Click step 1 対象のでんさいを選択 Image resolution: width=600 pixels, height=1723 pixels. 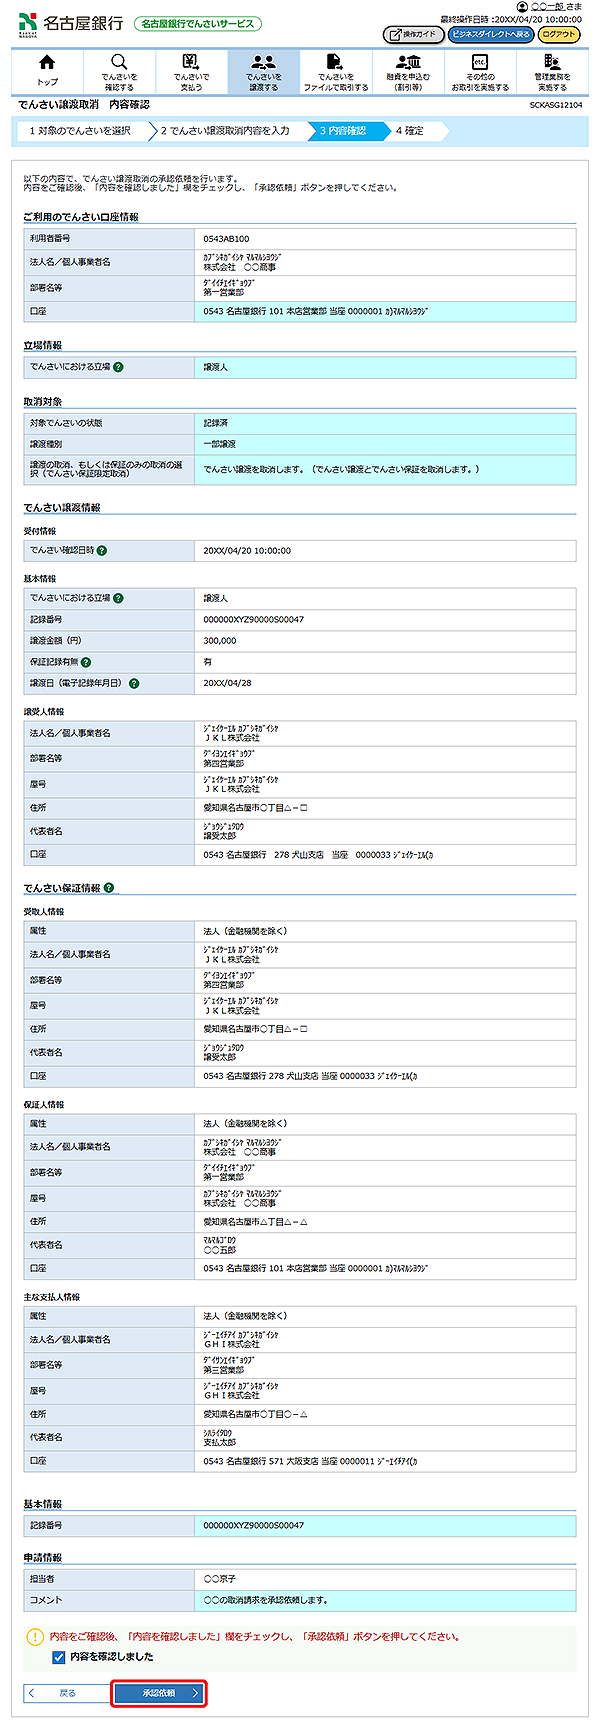click(80, 131)
